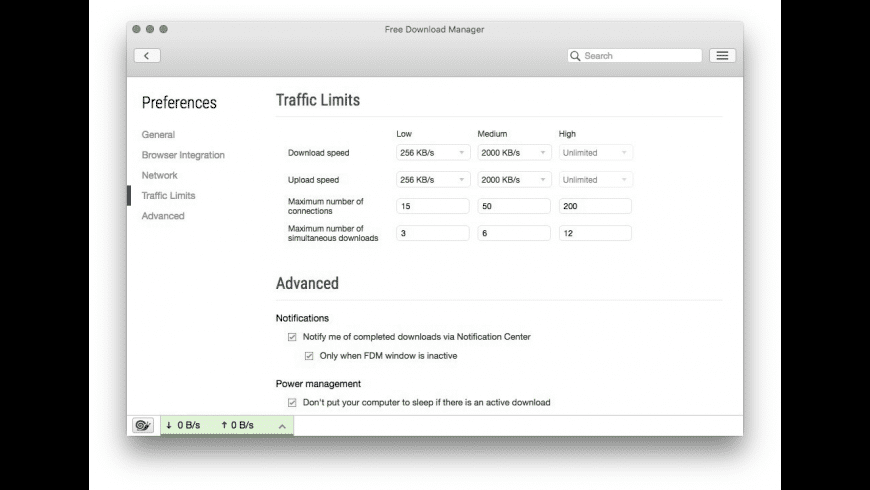Click the download speed arrow indicator
This screenshot has width=870, height=490.
[x=169, y=425]
